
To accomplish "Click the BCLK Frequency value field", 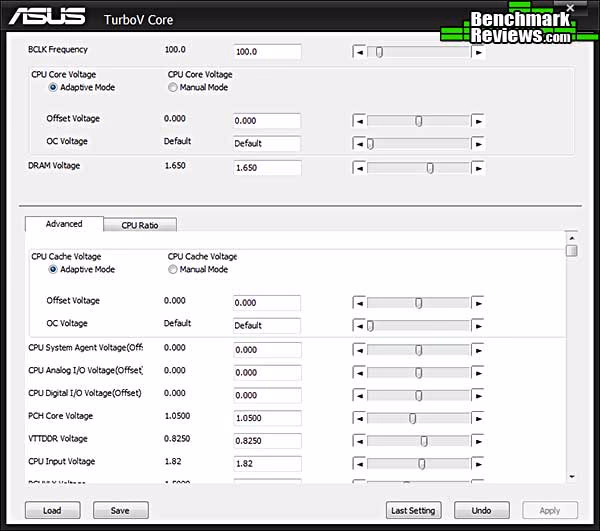I will (x=267, y=52).
